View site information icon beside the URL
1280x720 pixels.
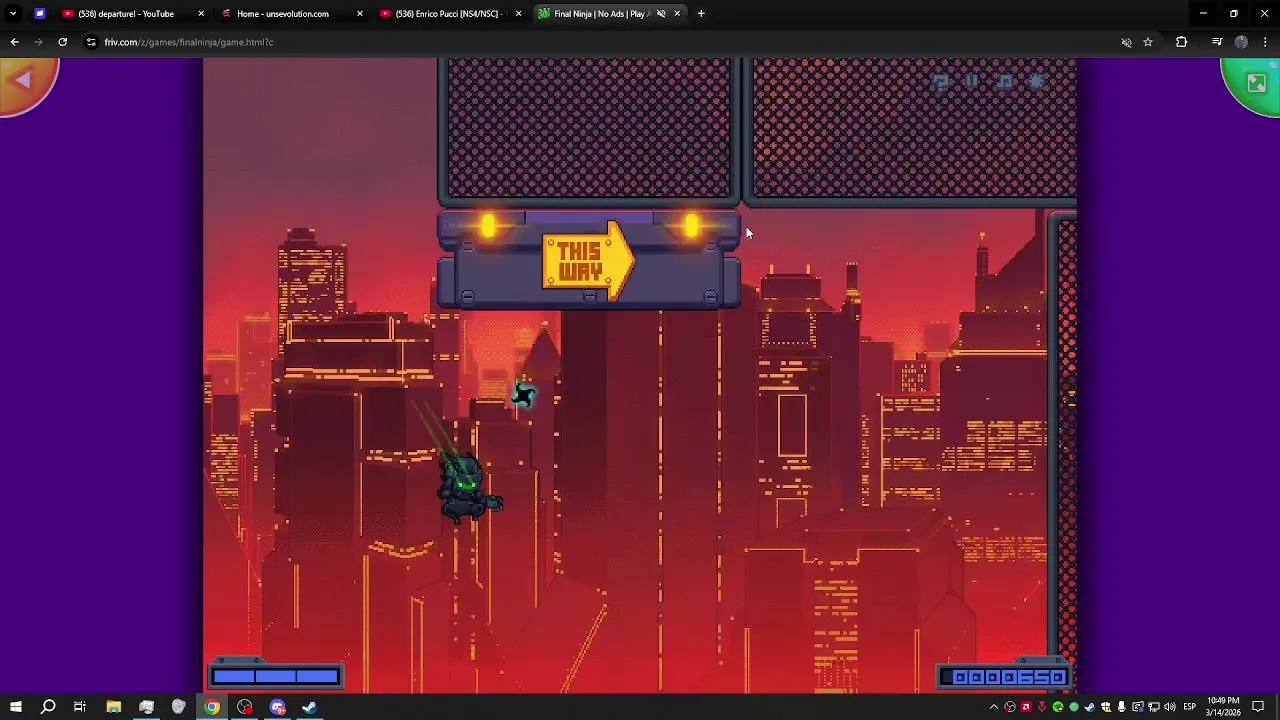[x=91, y=42]
